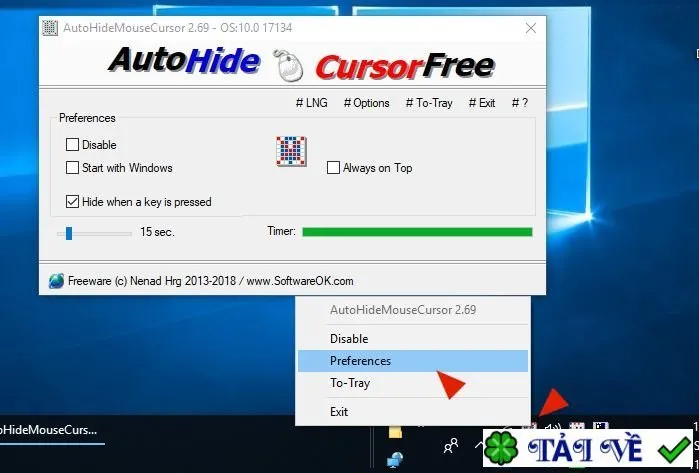Open the www.SoftwareOK.com freeware link
This screenshot has width=699, height=473.
(300, 281)
